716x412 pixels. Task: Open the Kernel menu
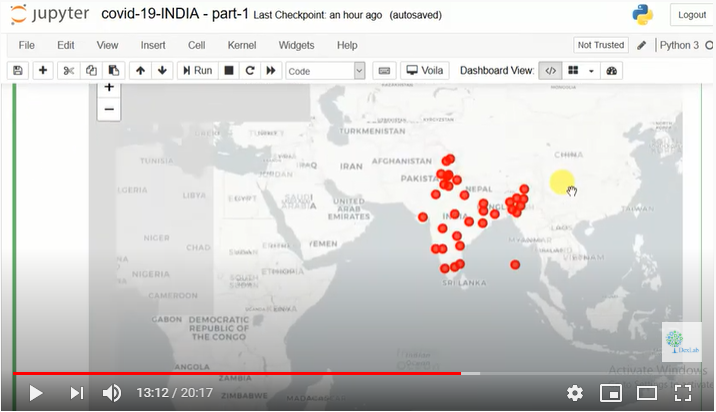[x=242, y=45]
